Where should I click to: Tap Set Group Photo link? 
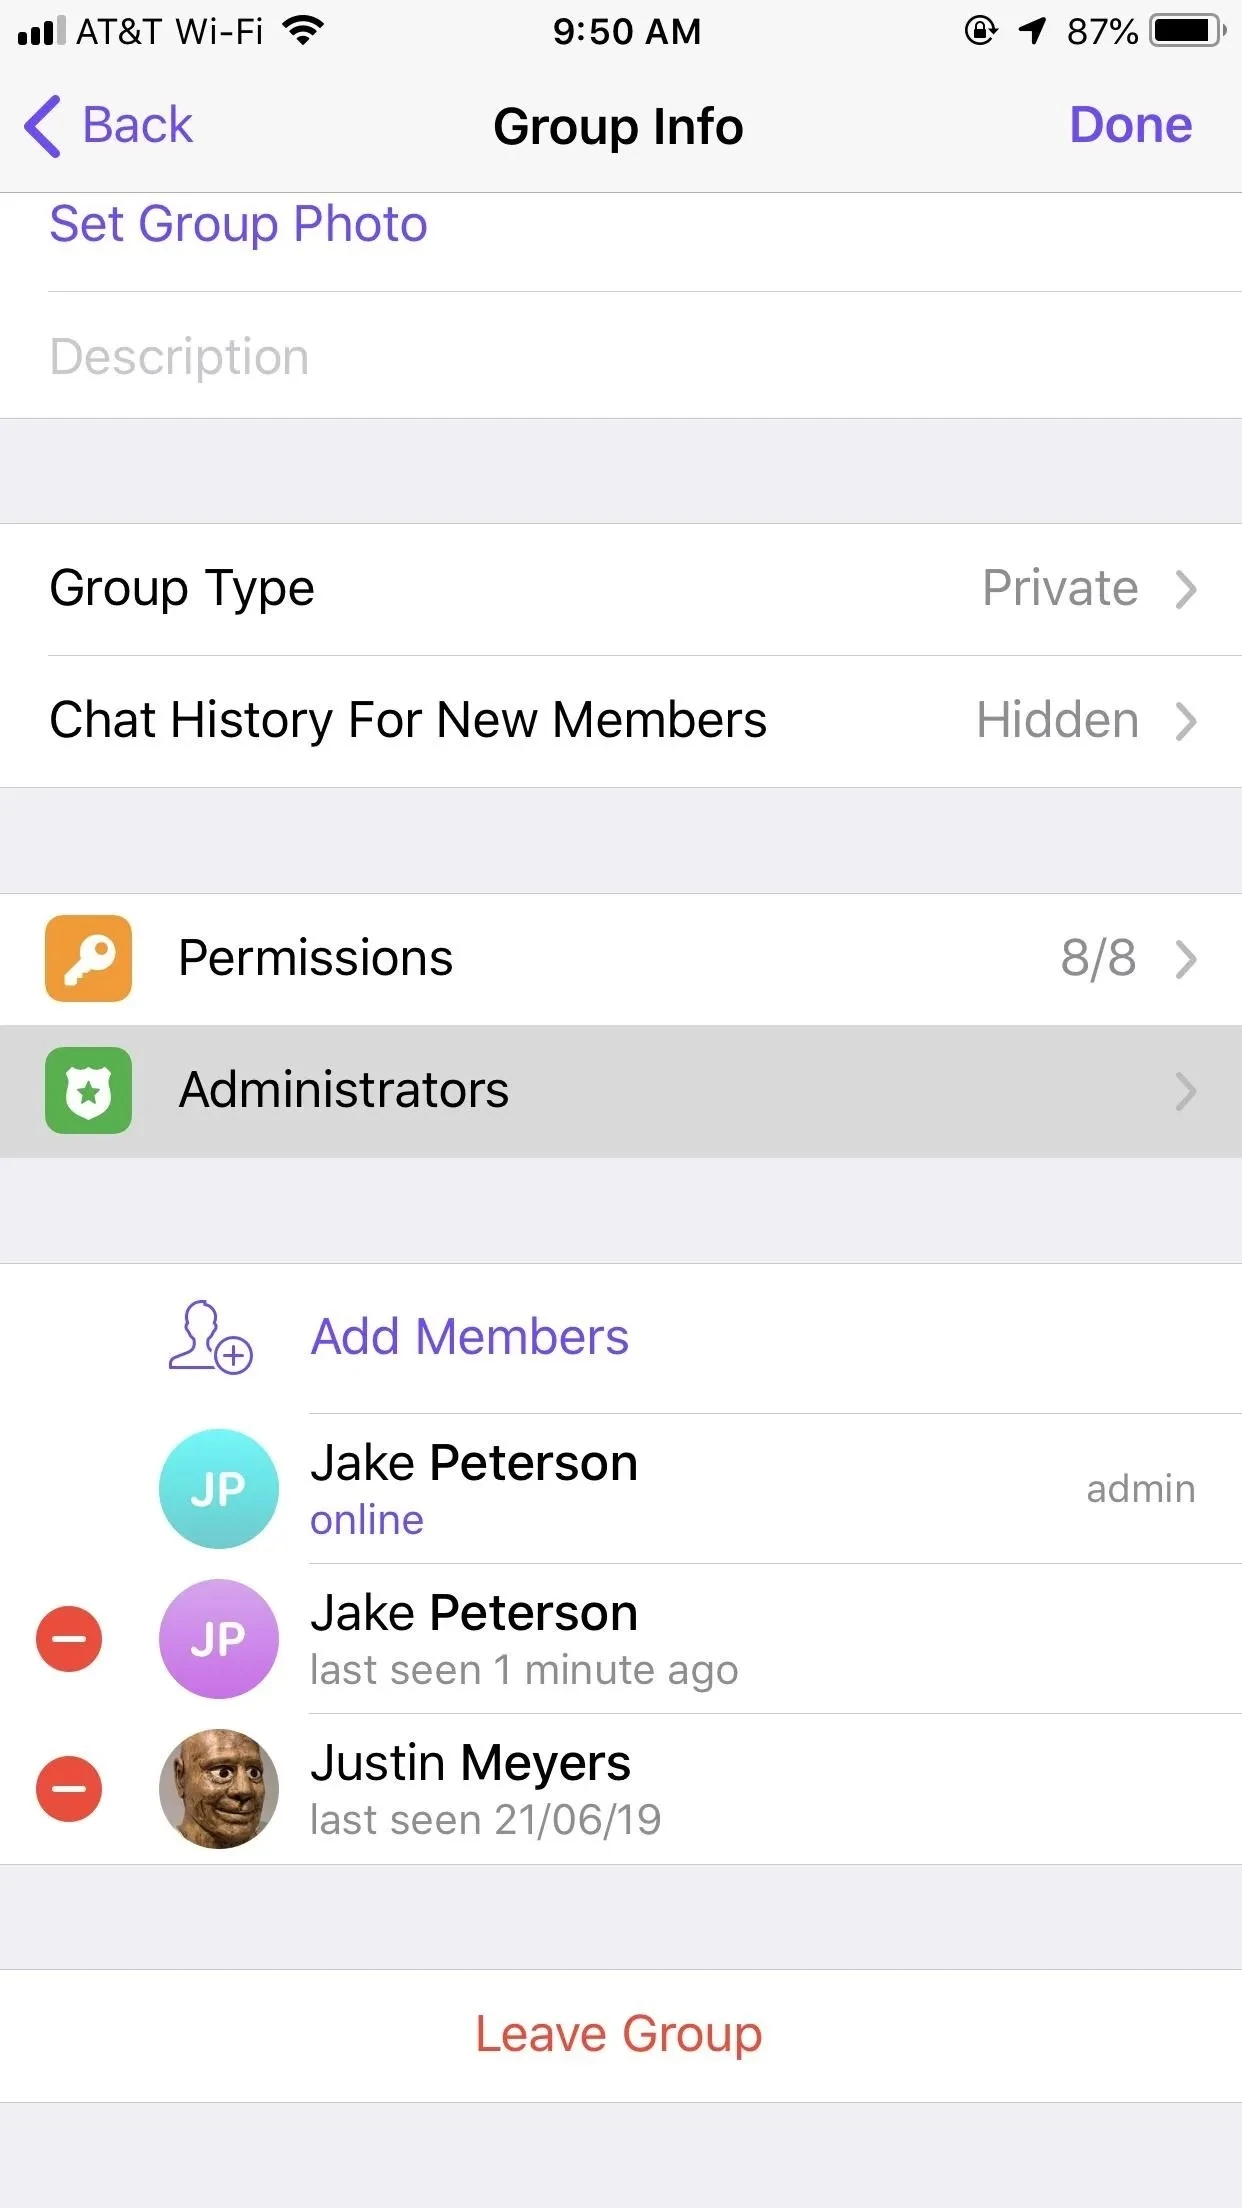pyautogui.click(x=239, y=224)
